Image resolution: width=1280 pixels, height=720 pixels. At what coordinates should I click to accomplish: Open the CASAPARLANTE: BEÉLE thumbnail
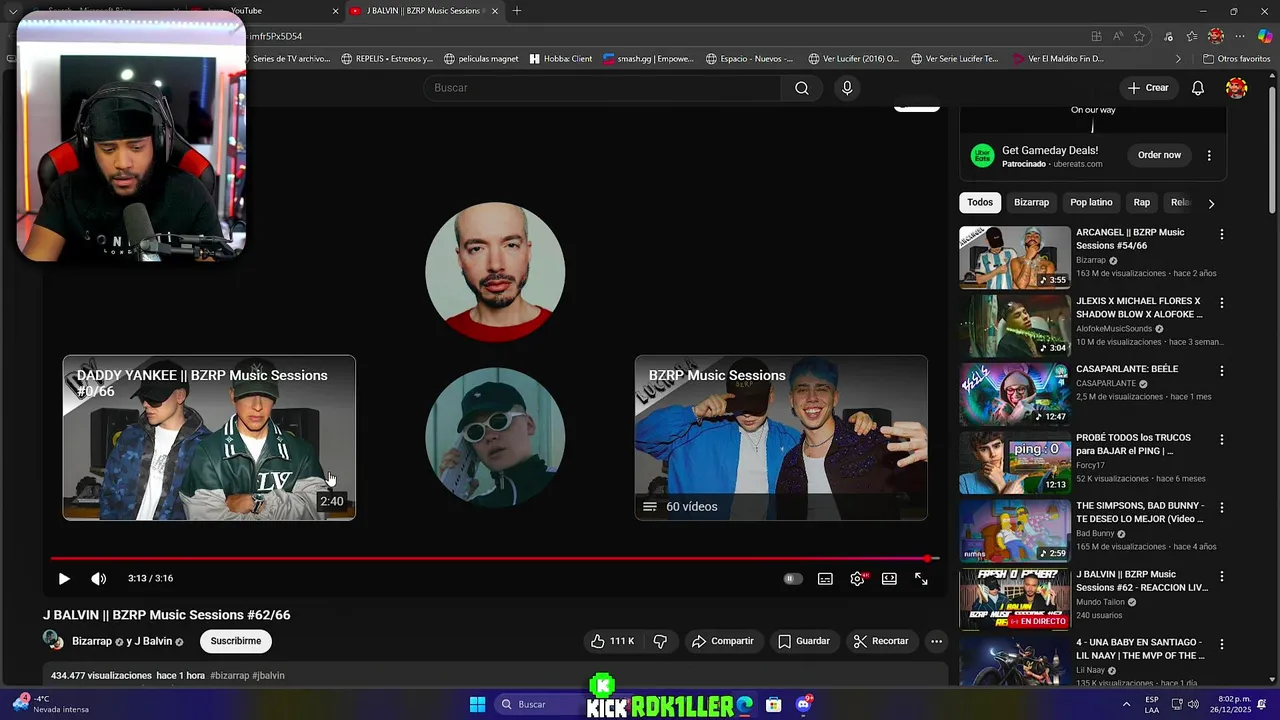pyautogui.click(x=1015, y=394)
